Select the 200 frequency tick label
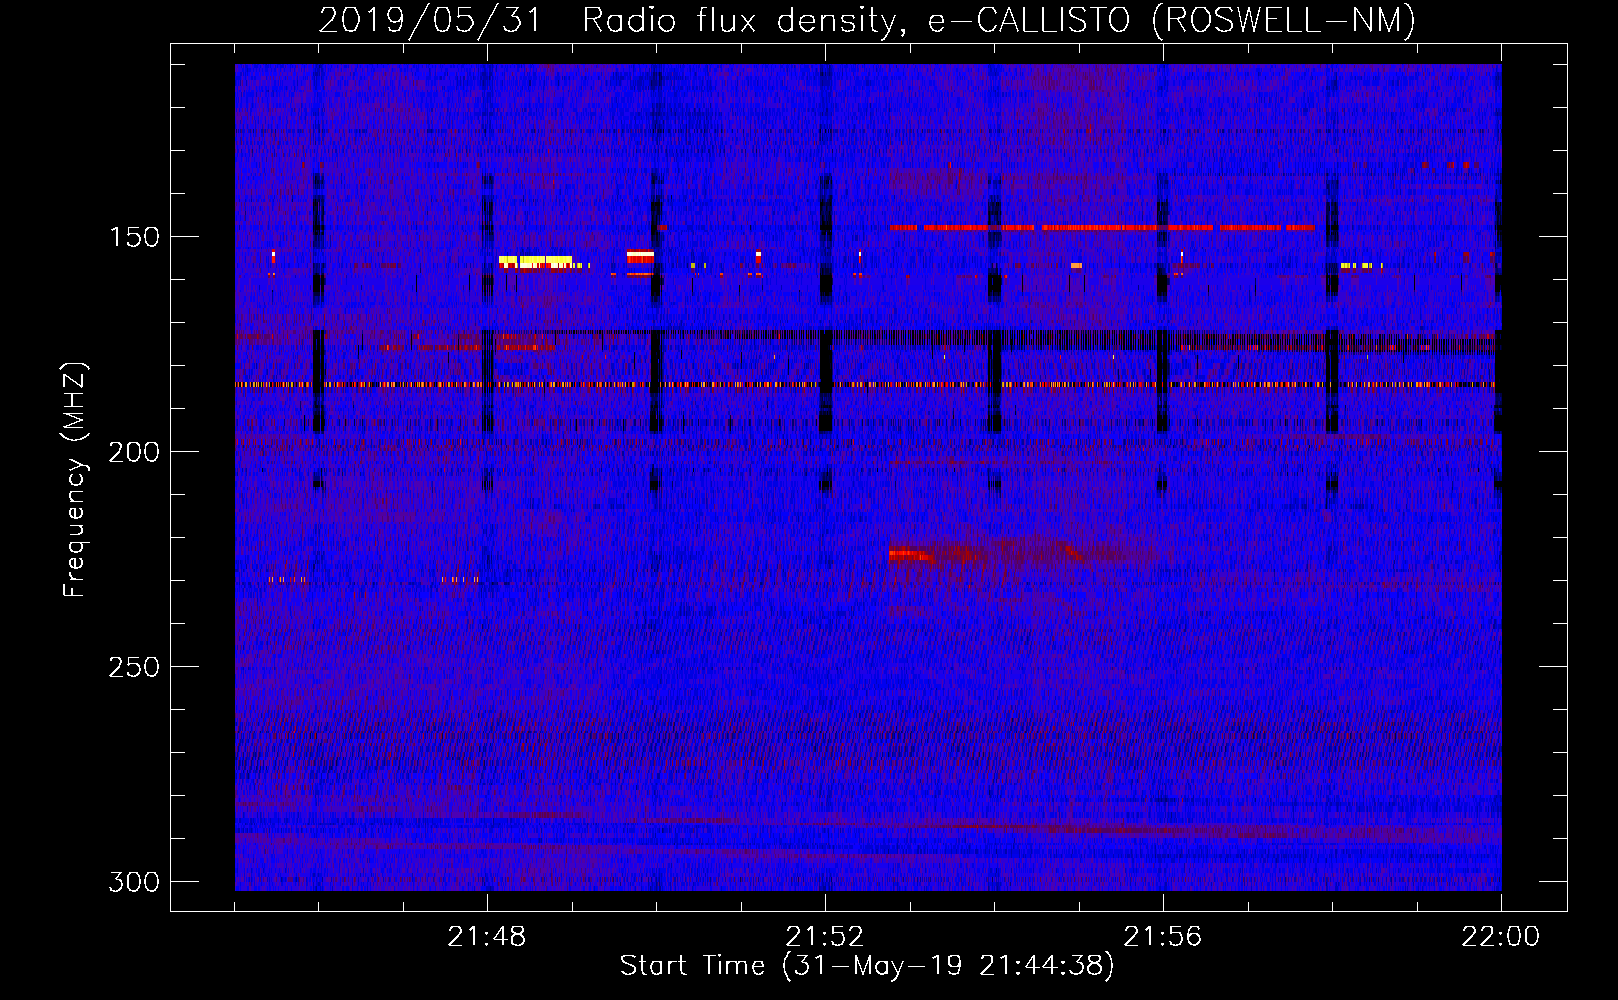The height and width of the screenshot is (1000, 1618). 134,452
